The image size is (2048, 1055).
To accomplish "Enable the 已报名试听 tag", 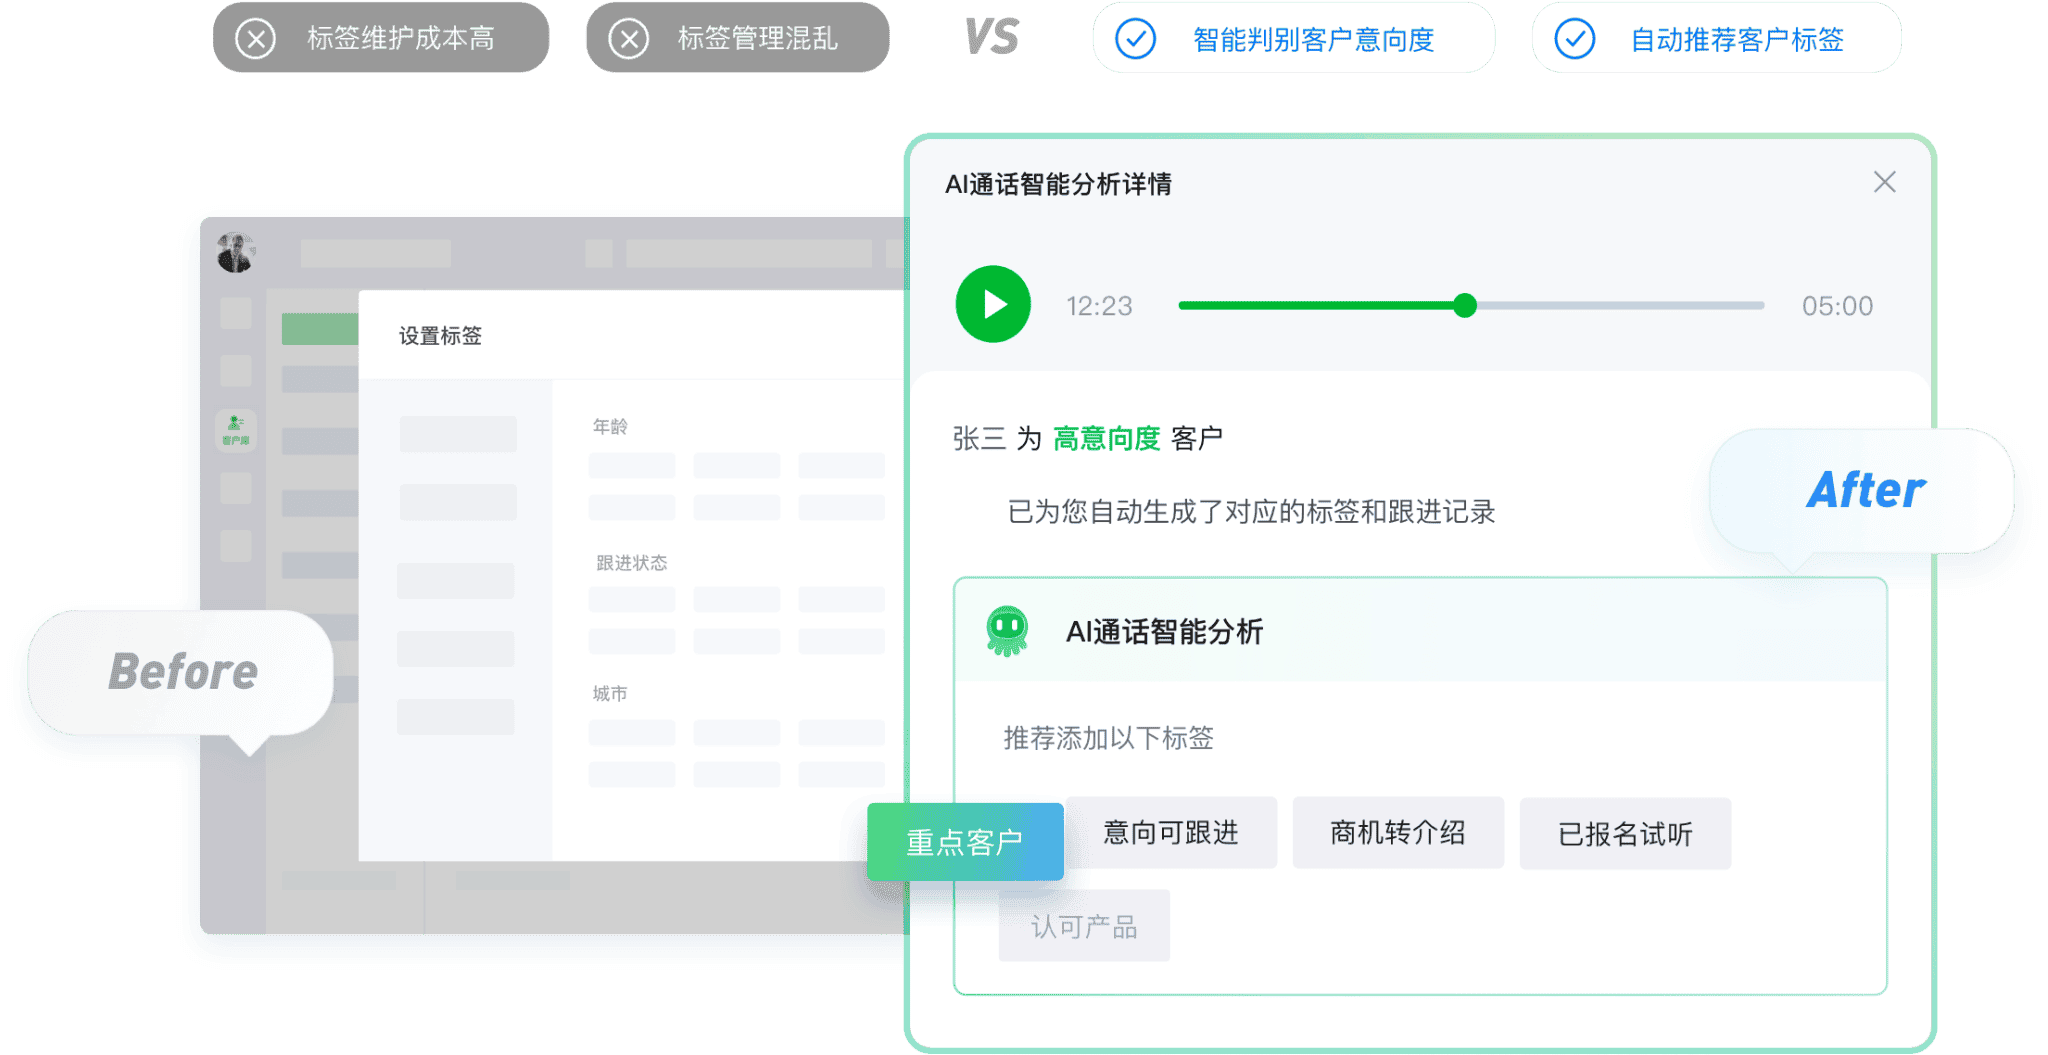I will [1625, 832].
